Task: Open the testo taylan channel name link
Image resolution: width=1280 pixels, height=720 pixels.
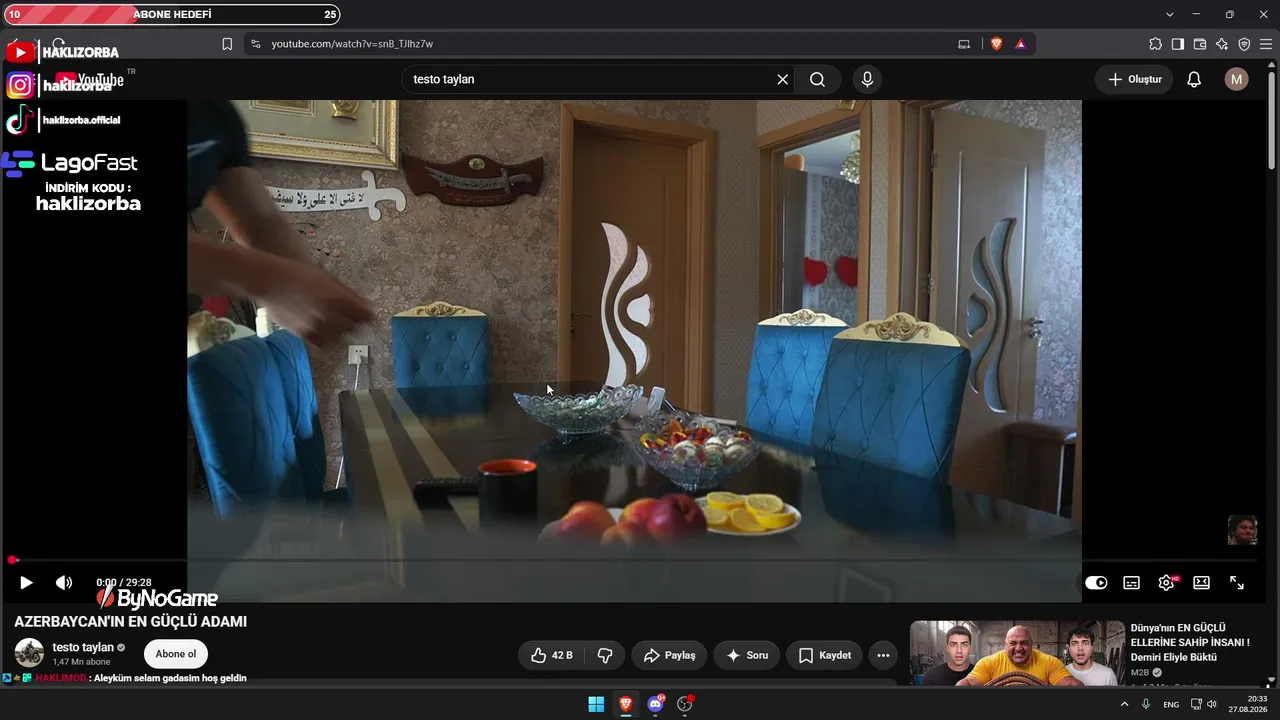Action: point(83,647)
